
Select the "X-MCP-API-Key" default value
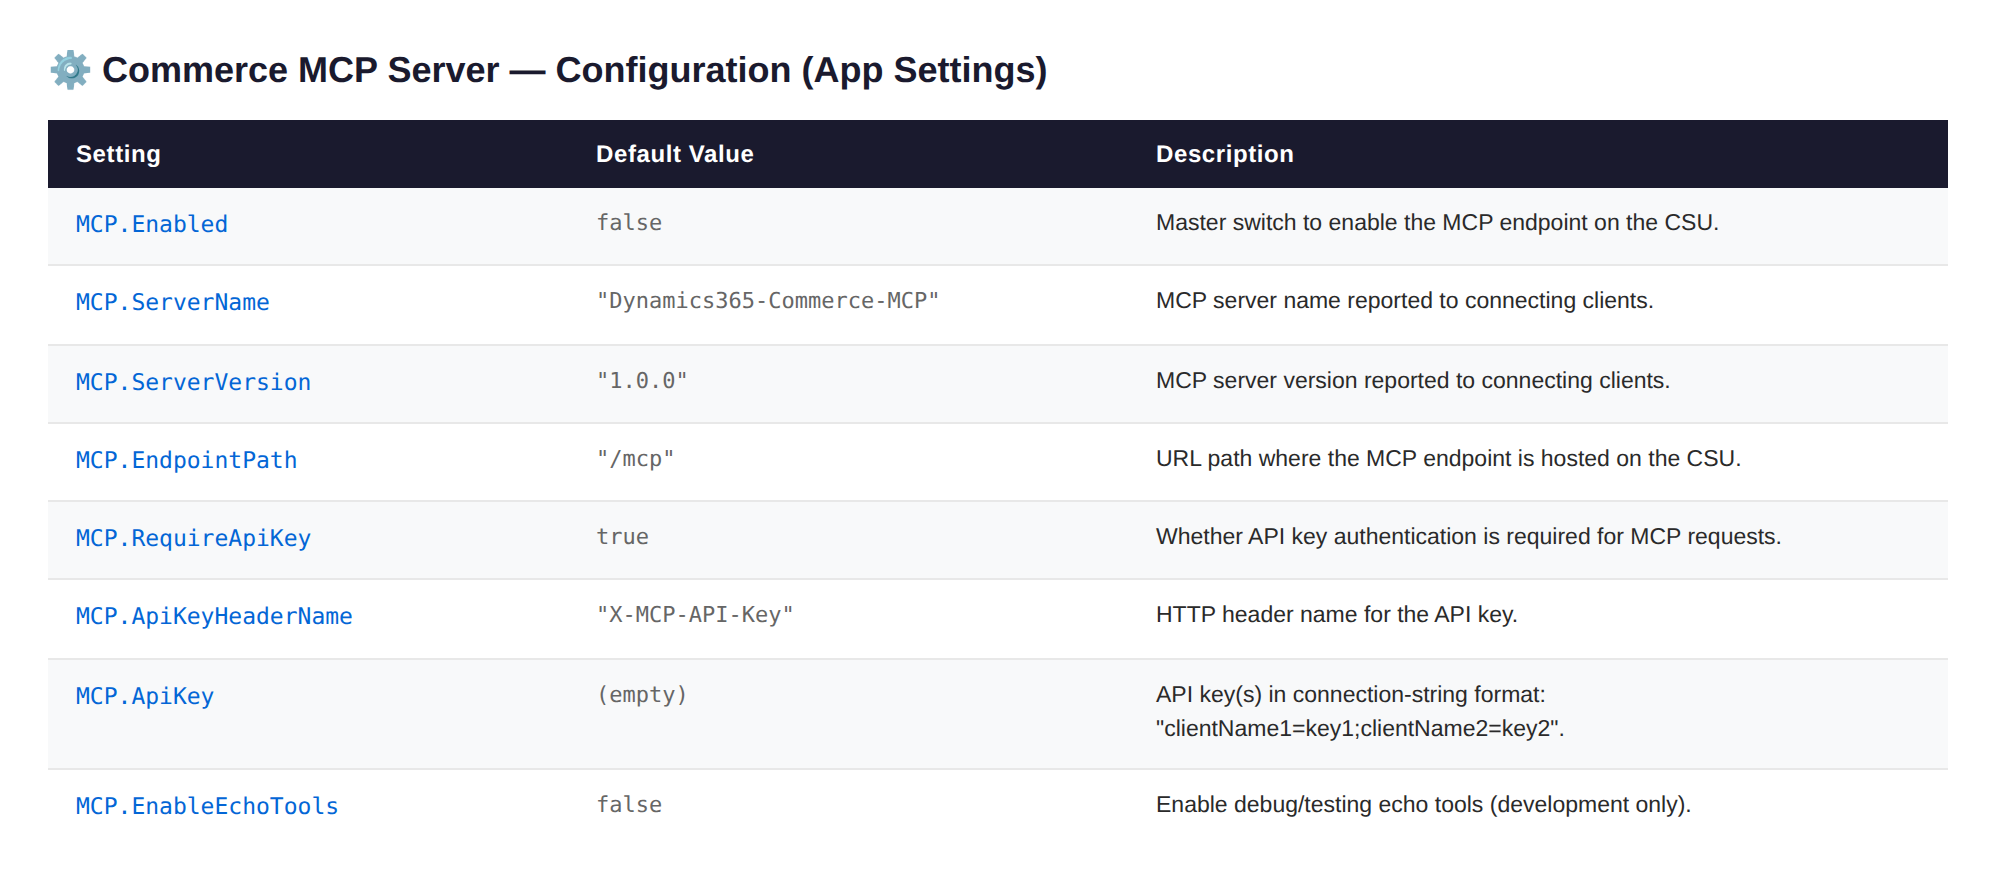tap(695, 615)
